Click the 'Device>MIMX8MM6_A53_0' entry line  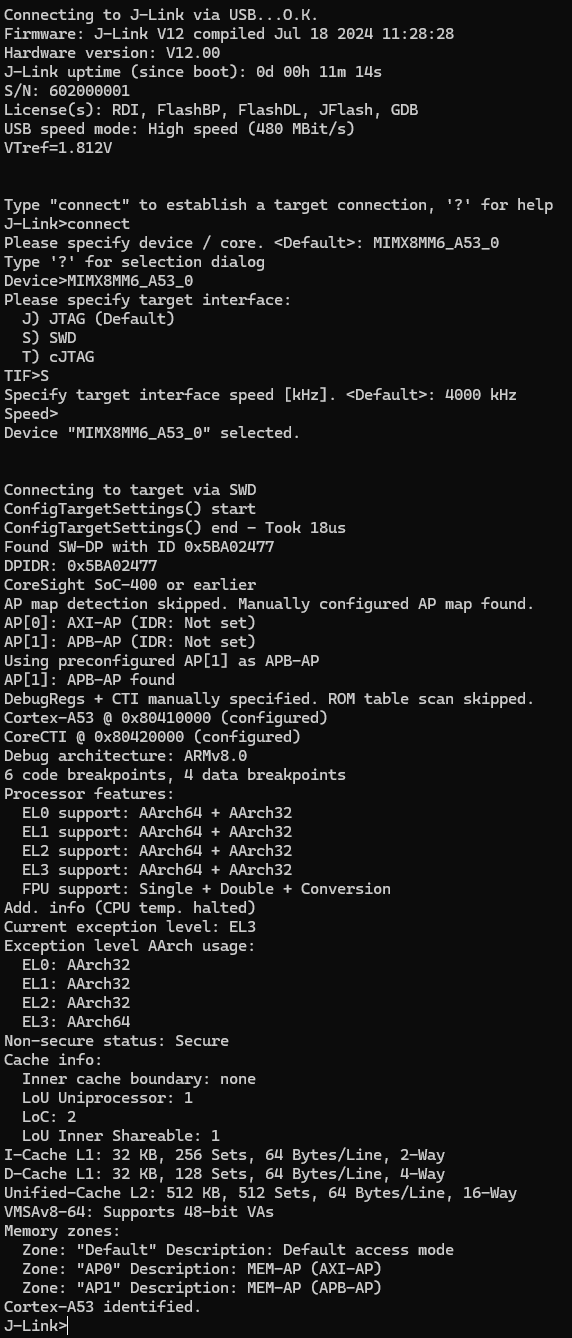(x=99, y=281)
